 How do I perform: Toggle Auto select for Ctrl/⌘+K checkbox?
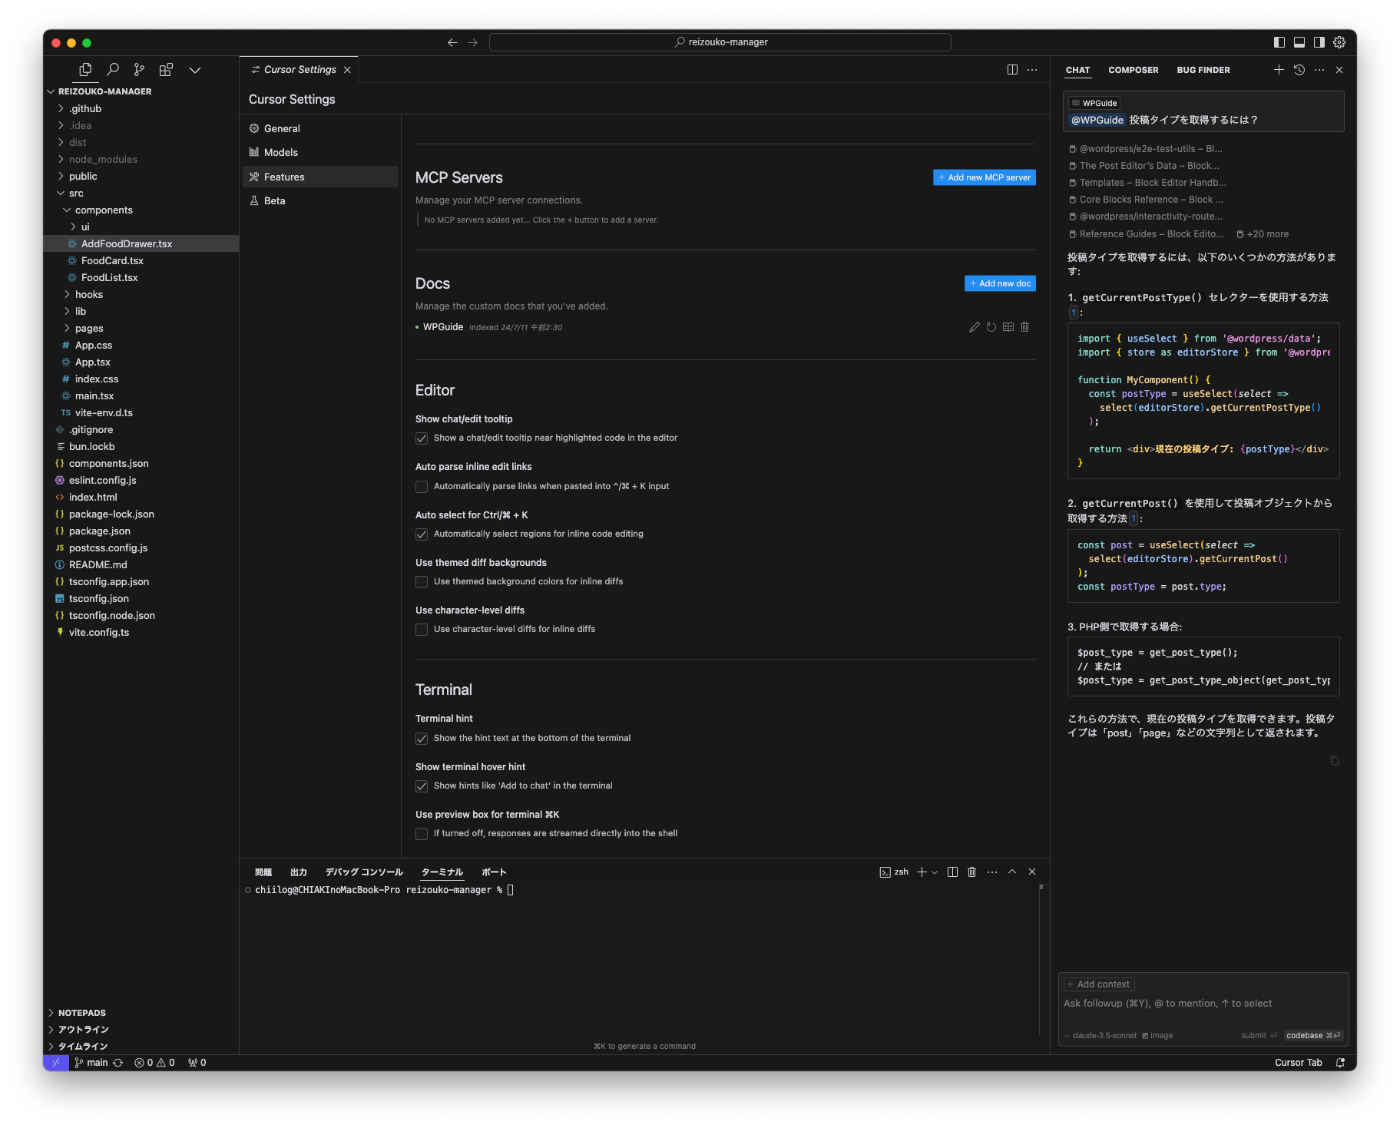pos(421,534)
